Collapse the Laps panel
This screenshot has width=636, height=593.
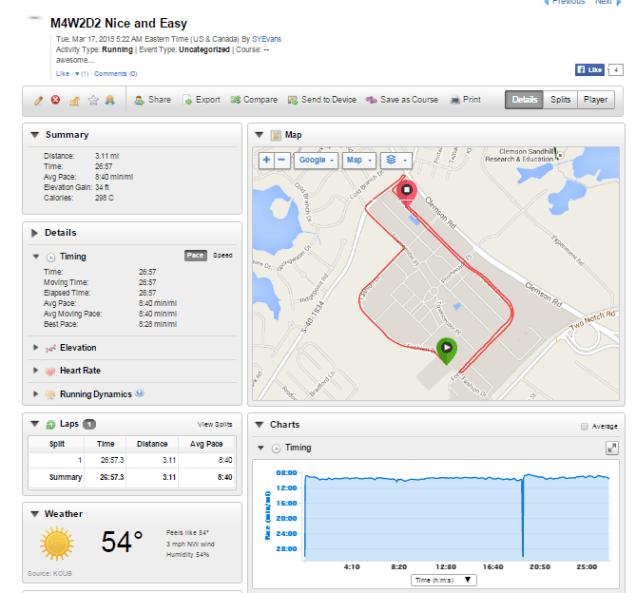(x=35, y=424)
